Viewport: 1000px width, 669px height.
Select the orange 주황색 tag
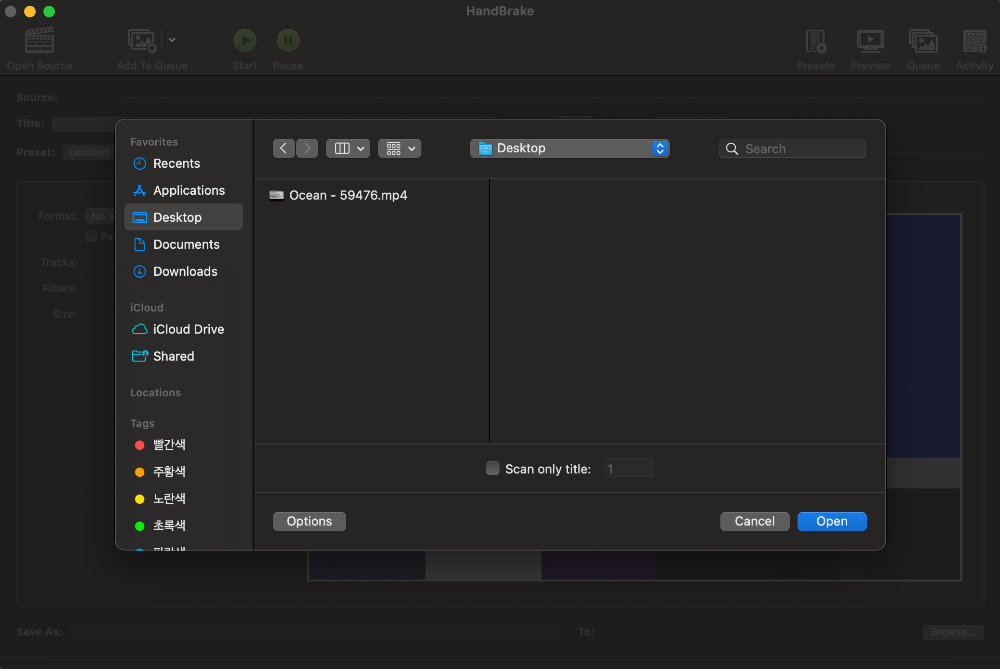[x=184, y=471]
